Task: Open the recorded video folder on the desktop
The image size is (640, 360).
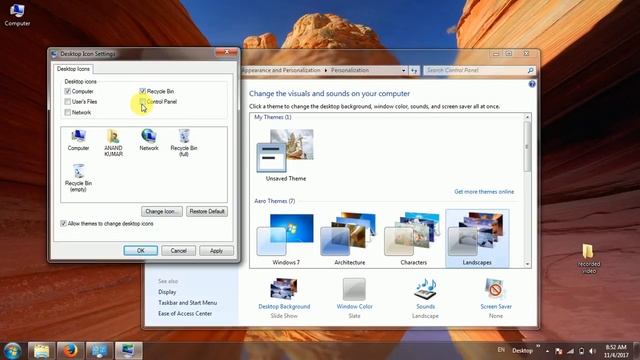Action: click(x=588, y=259)
